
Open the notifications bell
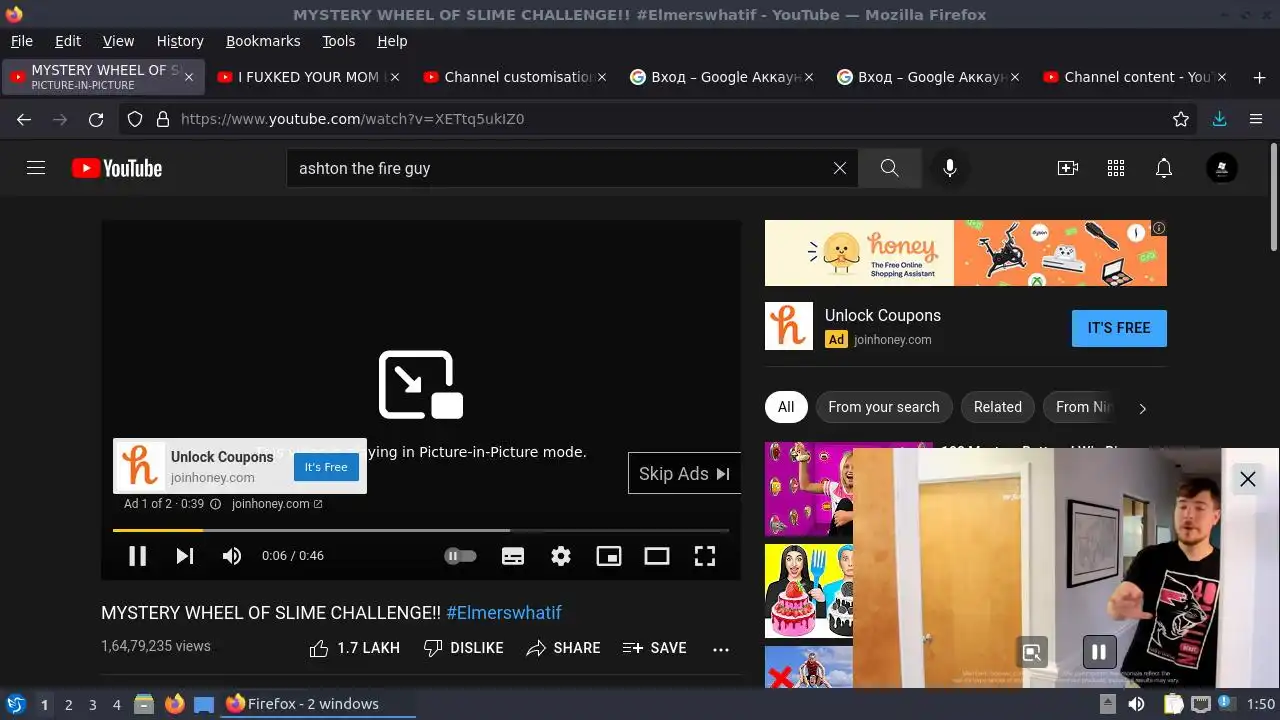[1164, 168]
